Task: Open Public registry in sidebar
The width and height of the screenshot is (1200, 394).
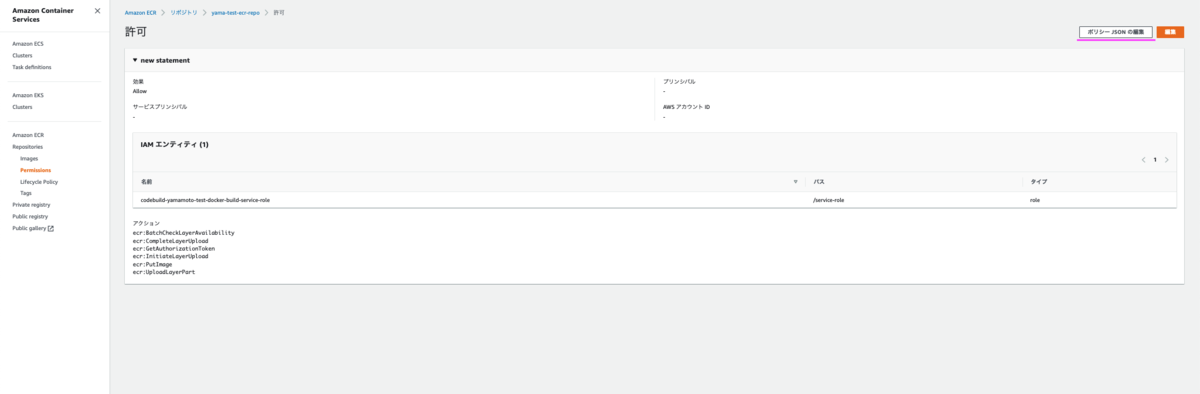Action: (x=30, y=216)
